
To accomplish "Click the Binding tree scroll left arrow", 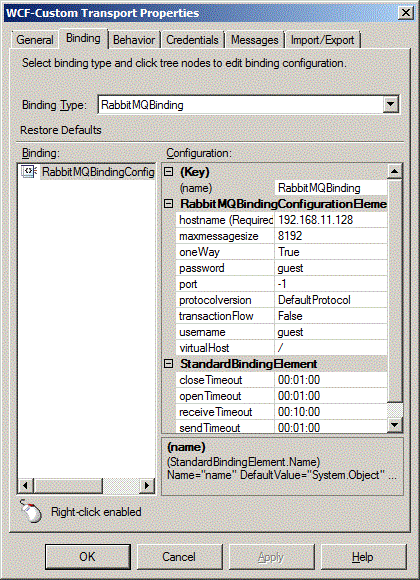I will 26,485.
